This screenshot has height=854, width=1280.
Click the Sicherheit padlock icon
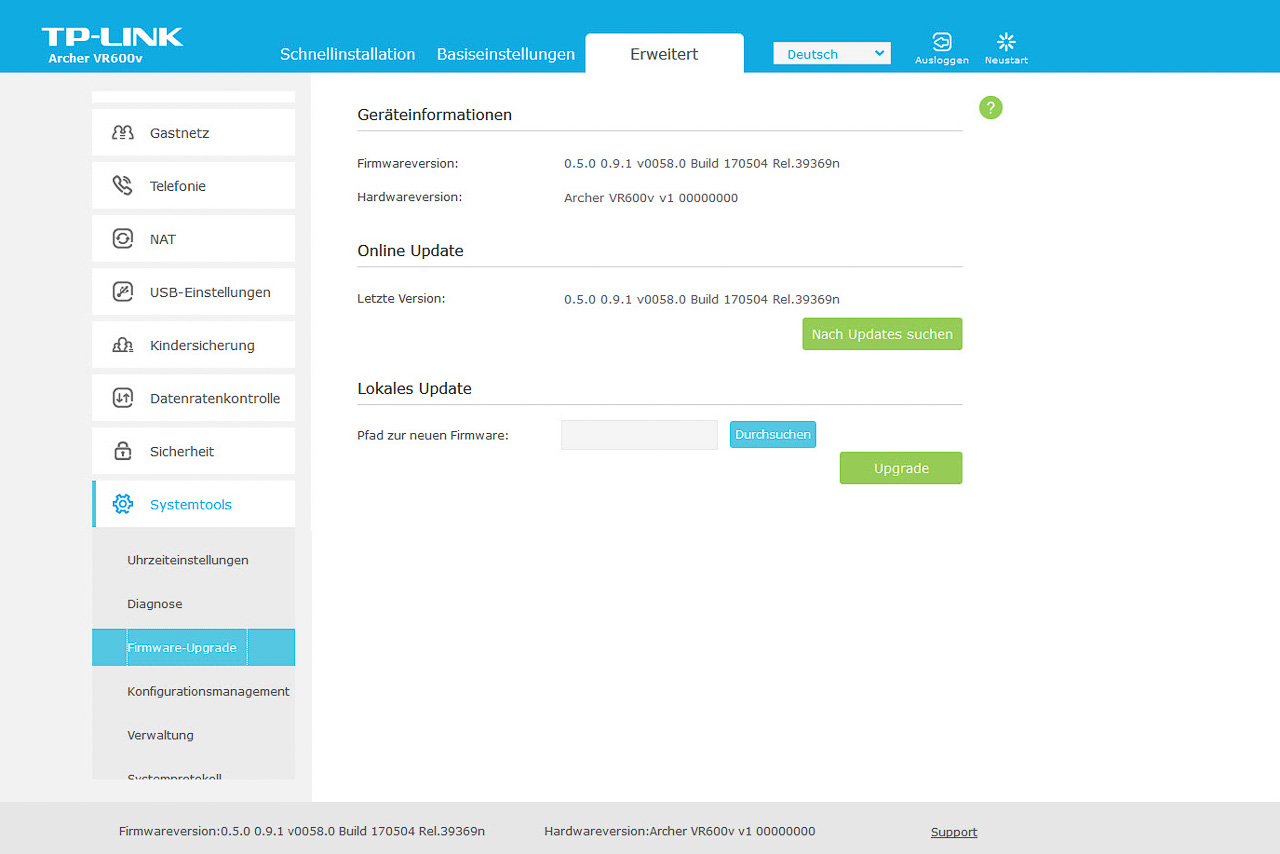(x=122, y=451)
